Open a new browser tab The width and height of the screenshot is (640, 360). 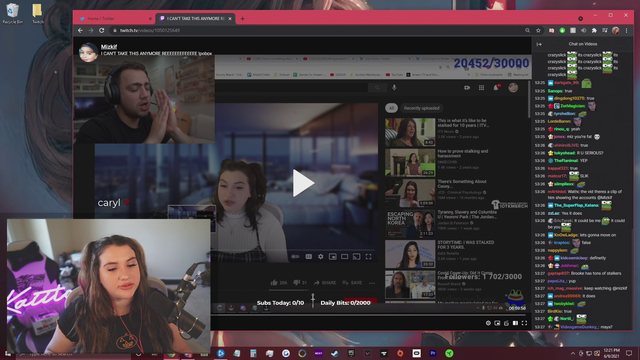[242, 18]
